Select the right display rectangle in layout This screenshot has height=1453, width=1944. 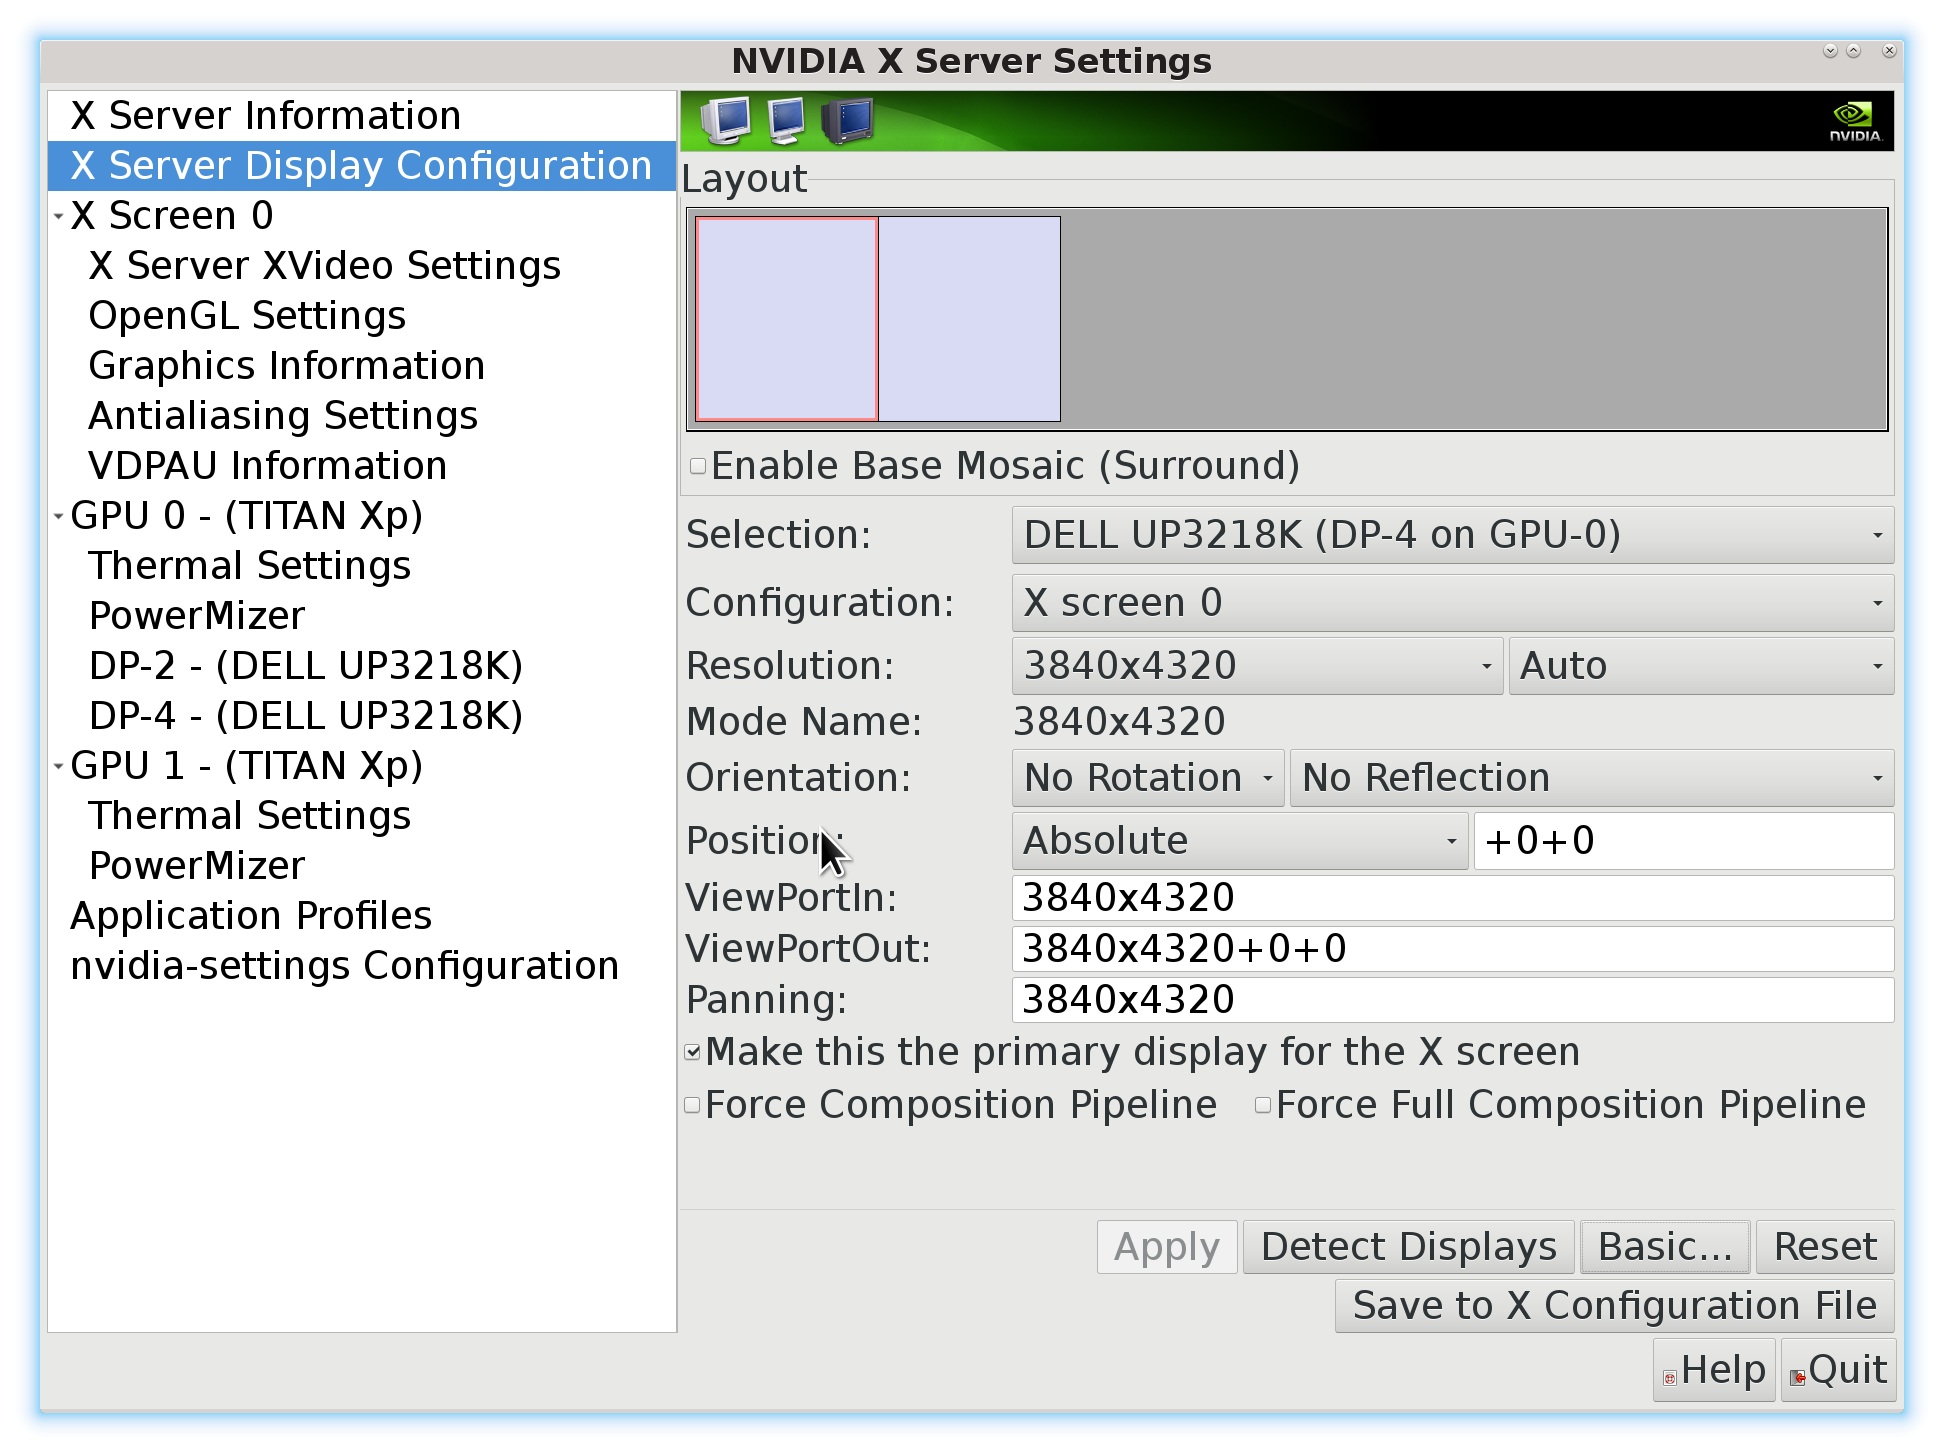click(x=969, y=319)
